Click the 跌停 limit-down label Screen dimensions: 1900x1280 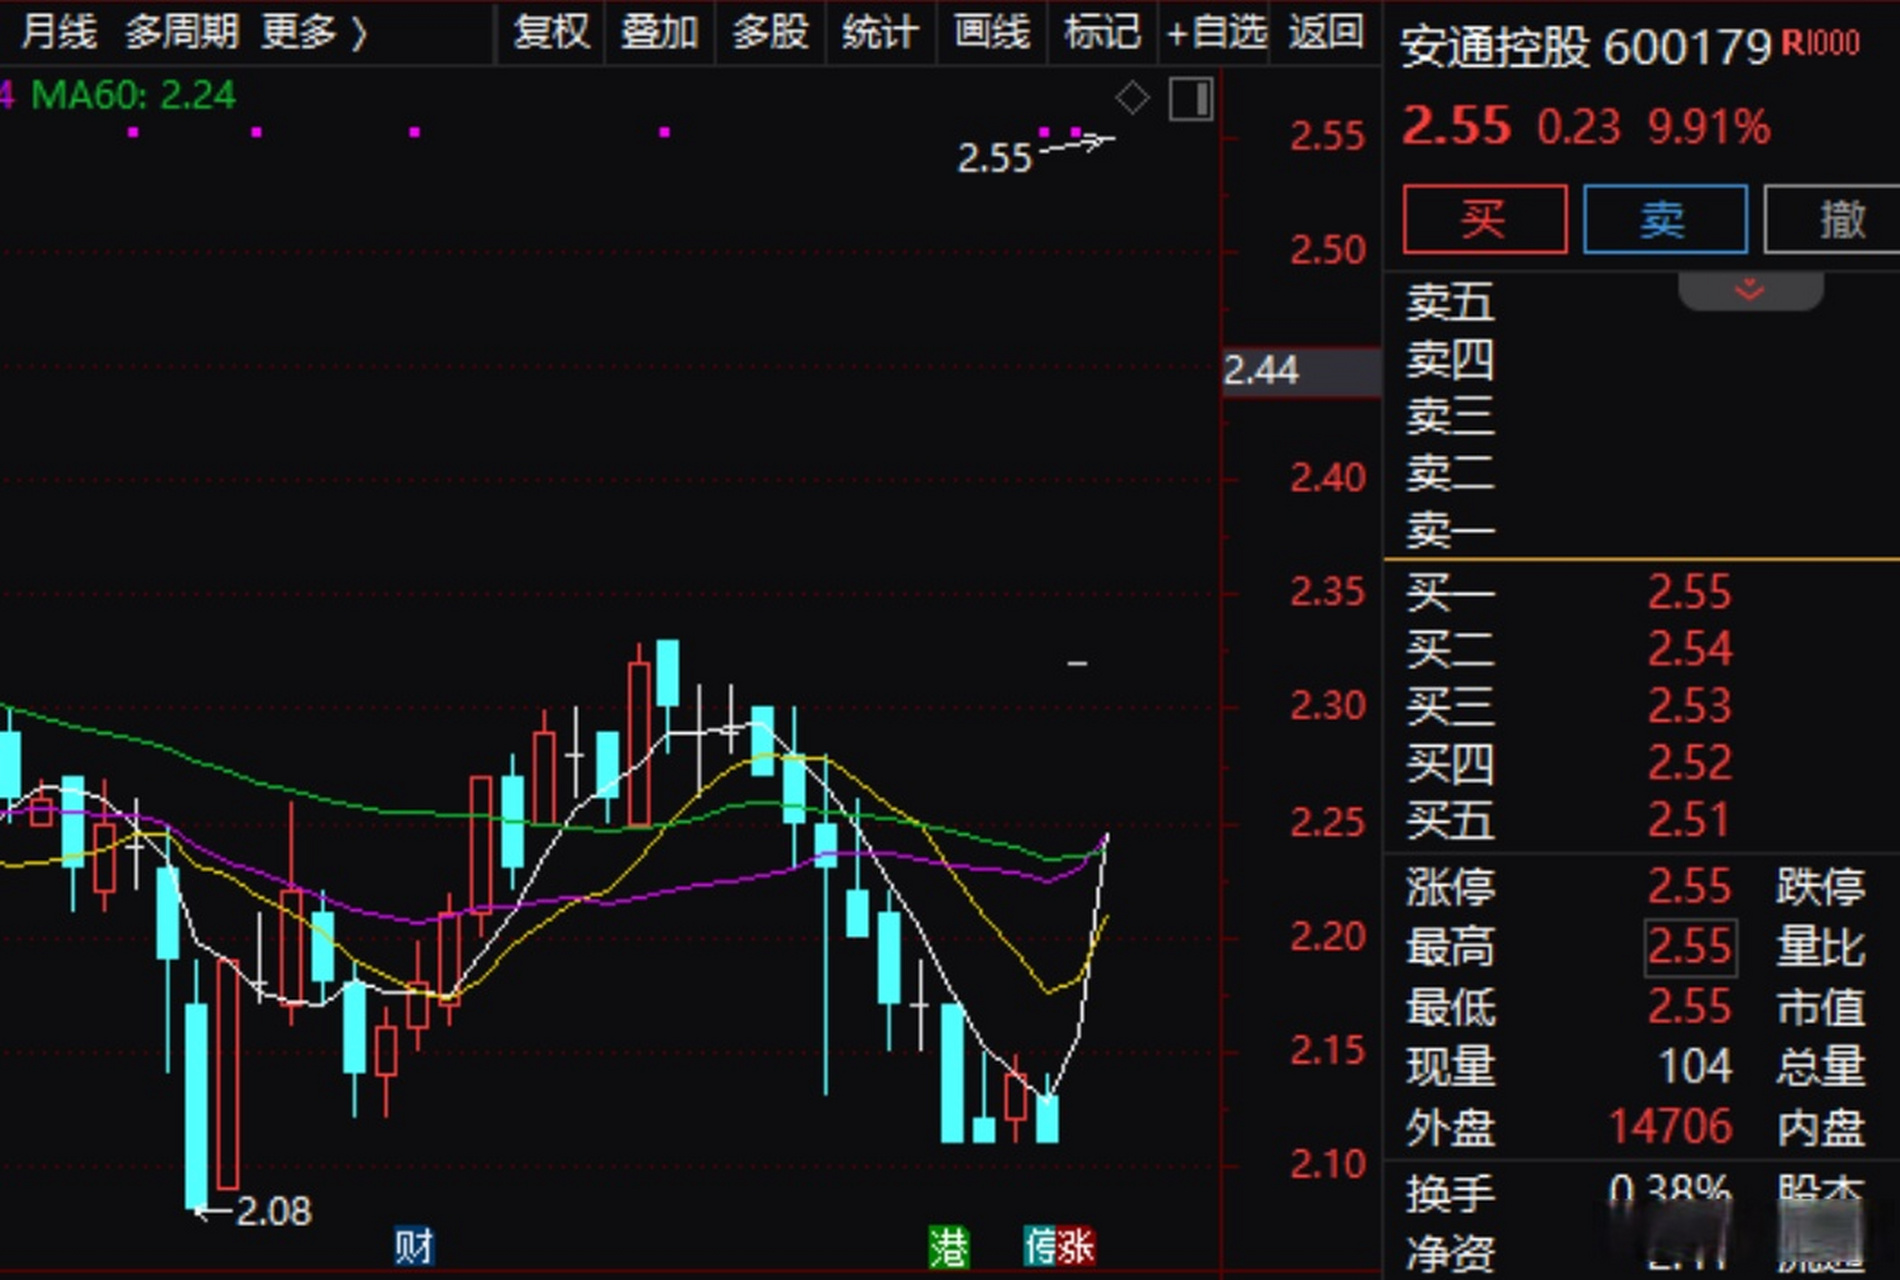coord(1820,885)
